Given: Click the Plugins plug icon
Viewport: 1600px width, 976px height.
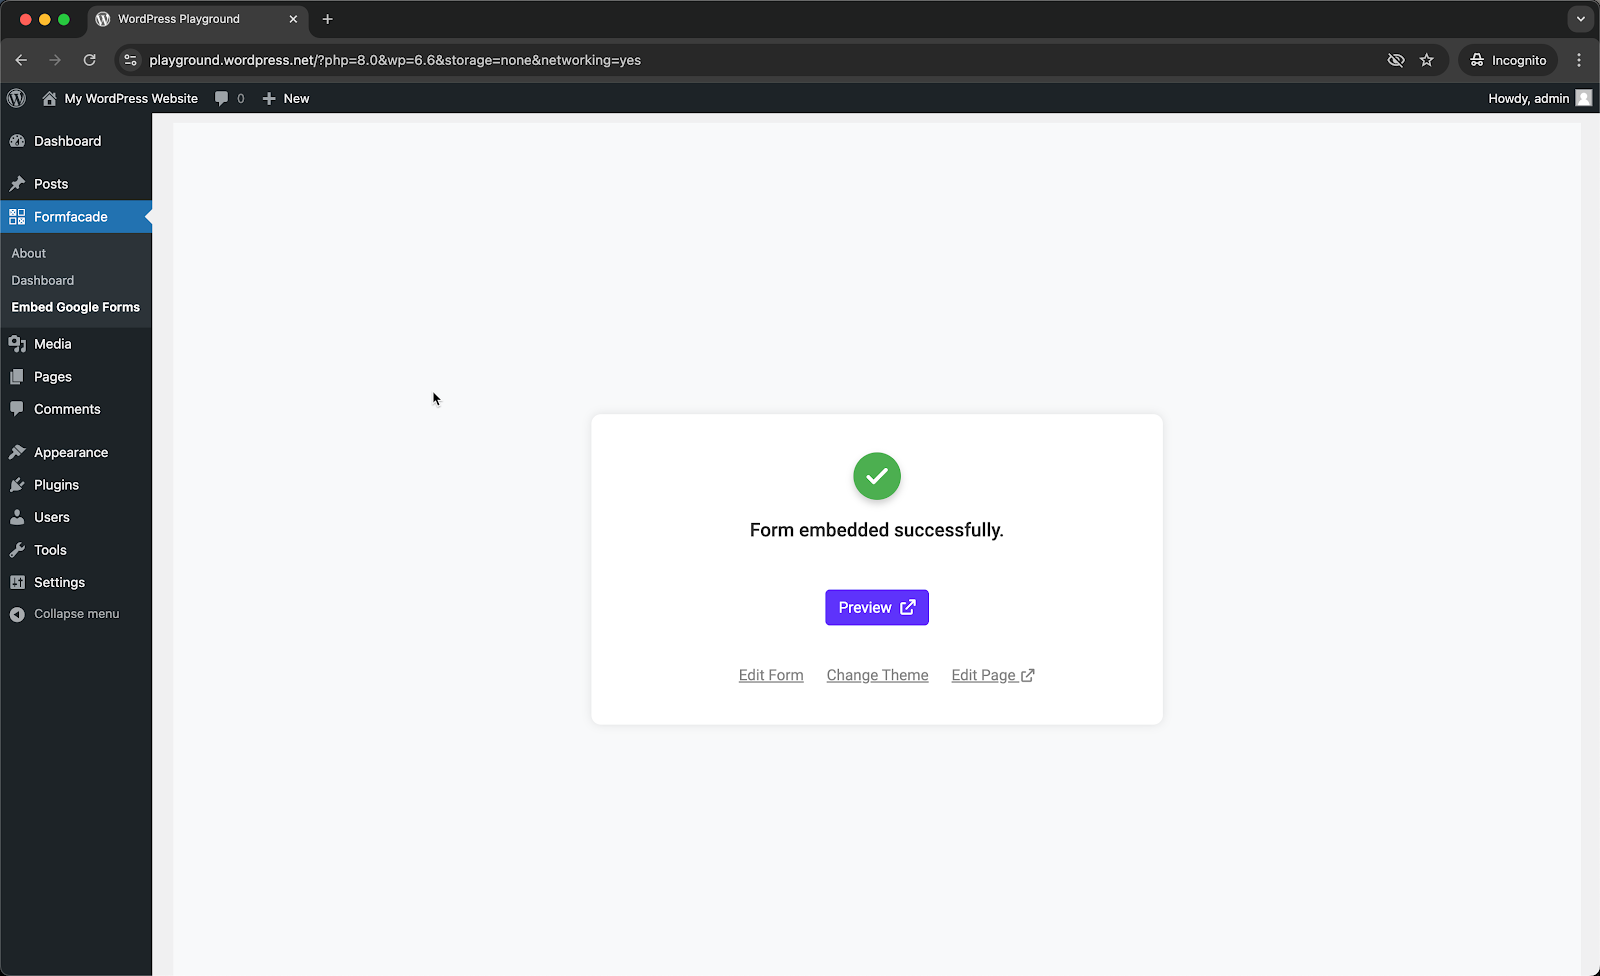Looking at the screenshot, I should click(x=18, y=485).
